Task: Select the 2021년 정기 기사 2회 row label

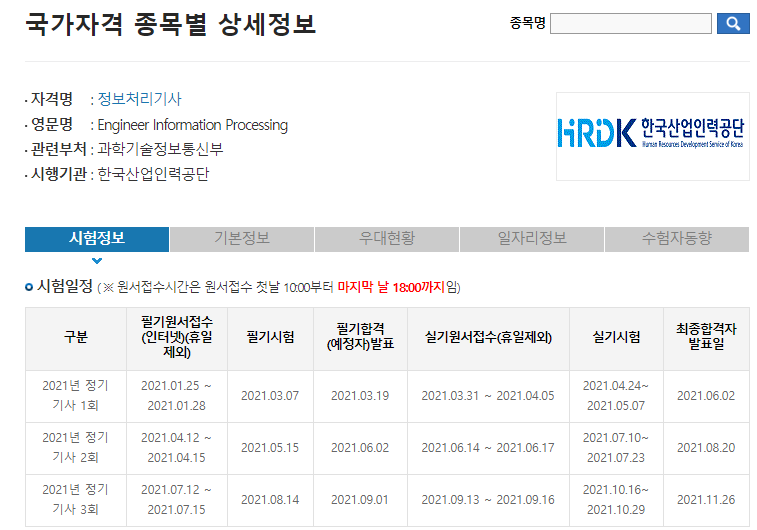Action: [x=76, y=448]
